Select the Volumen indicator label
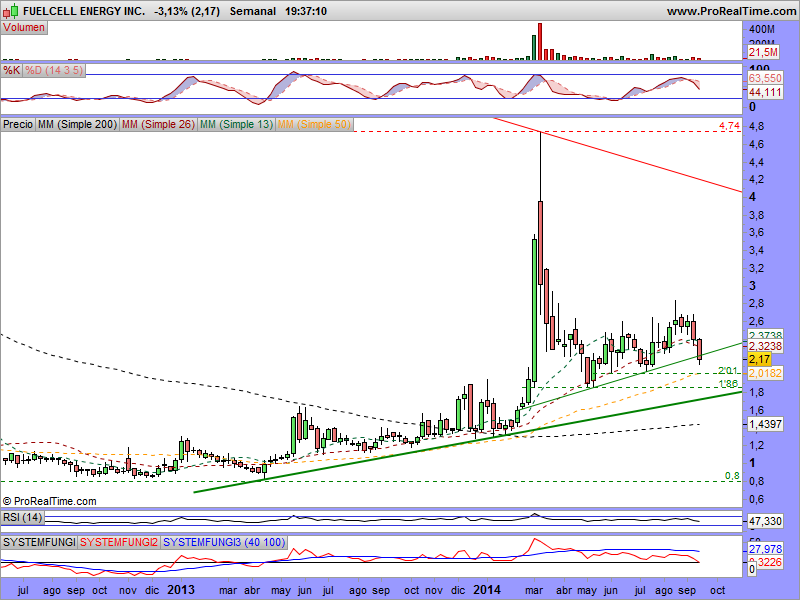 [24, 28]
